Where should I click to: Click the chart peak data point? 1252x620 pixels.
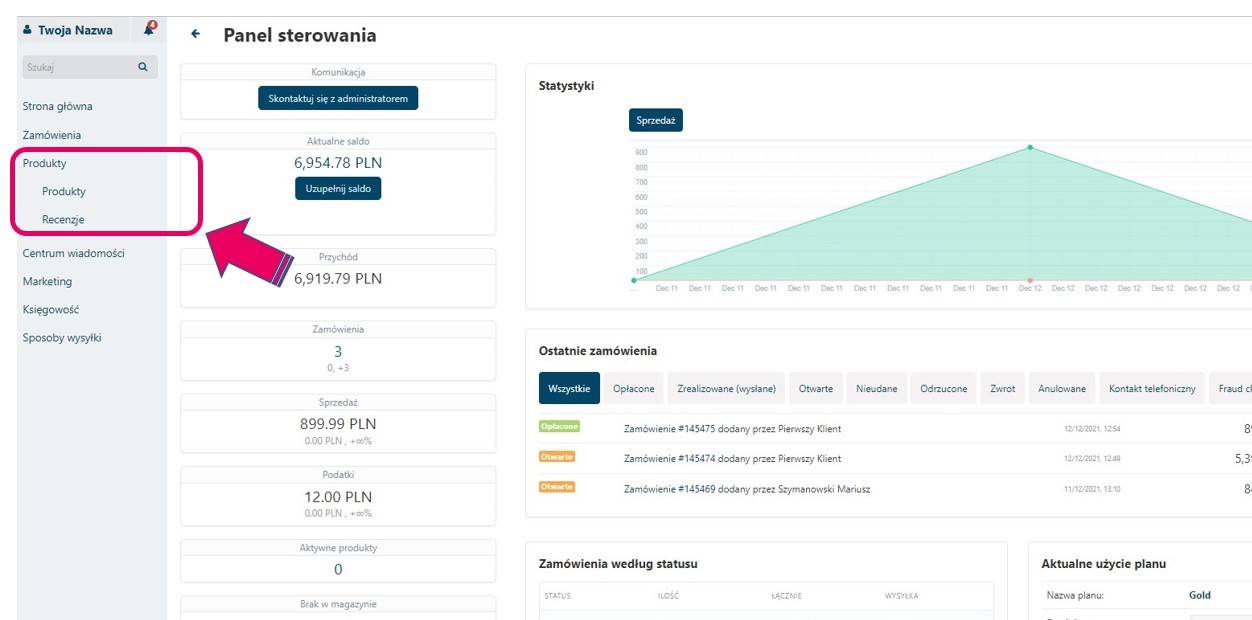pyautogui.click(x=1030, y=148)
